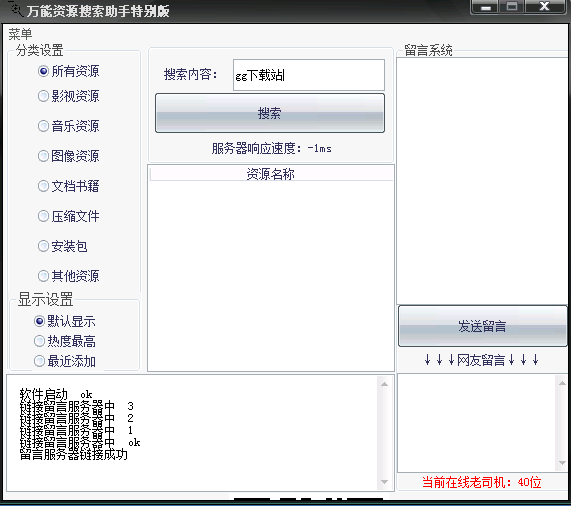Click the 网友留言 list scroll-up arrow
This screenshot has height=506, width=571.
pyautogui.click(x=562, y=383)
